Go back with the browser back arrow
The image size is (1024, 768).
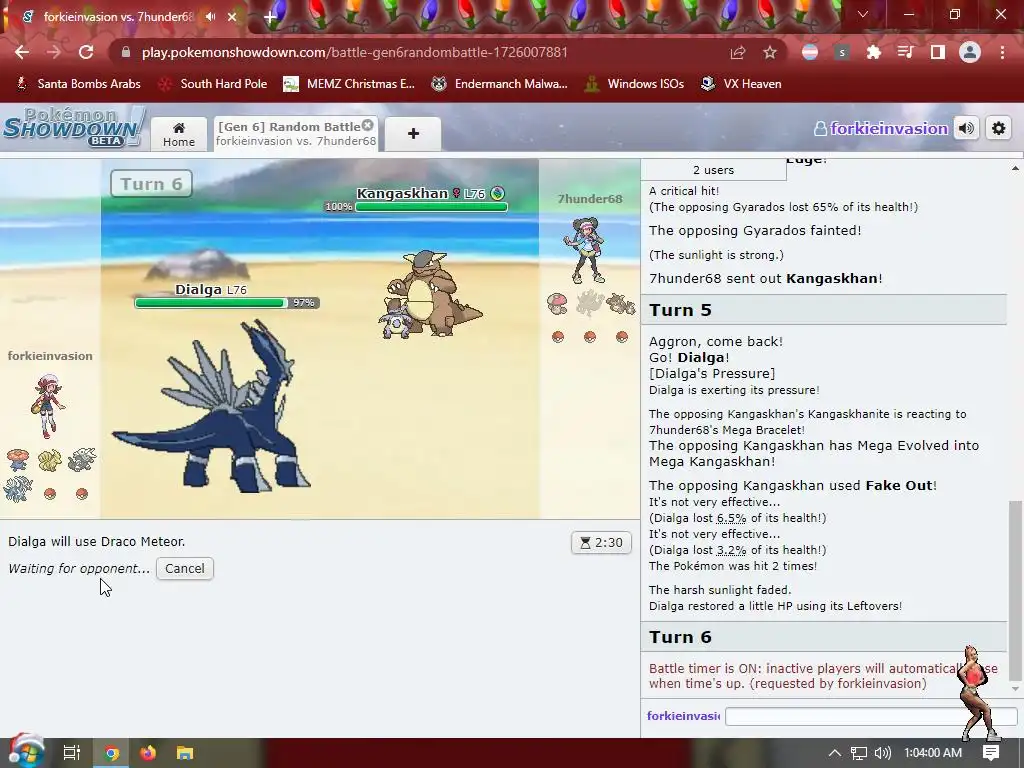pos(22,52)
